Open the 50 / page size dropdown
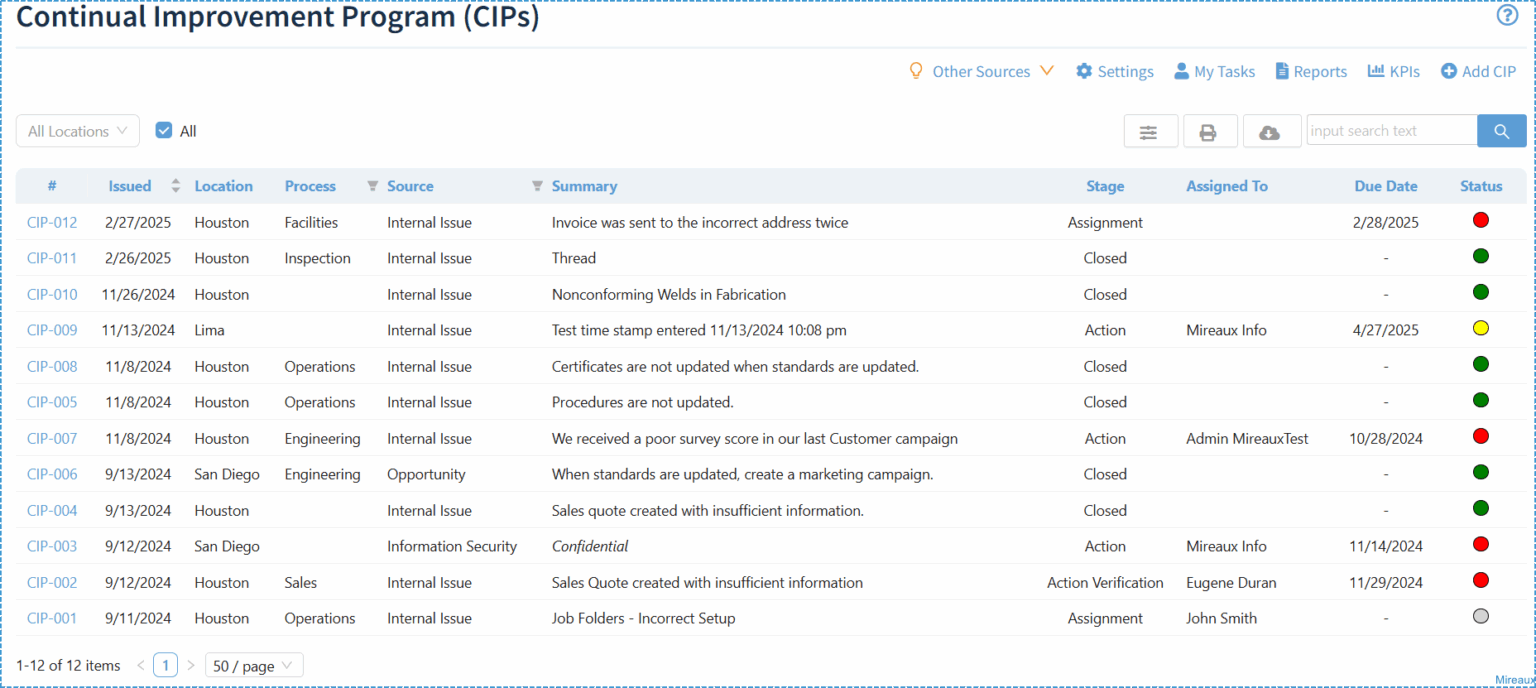This screenshot has height=688, width=1536. (254, 665)
